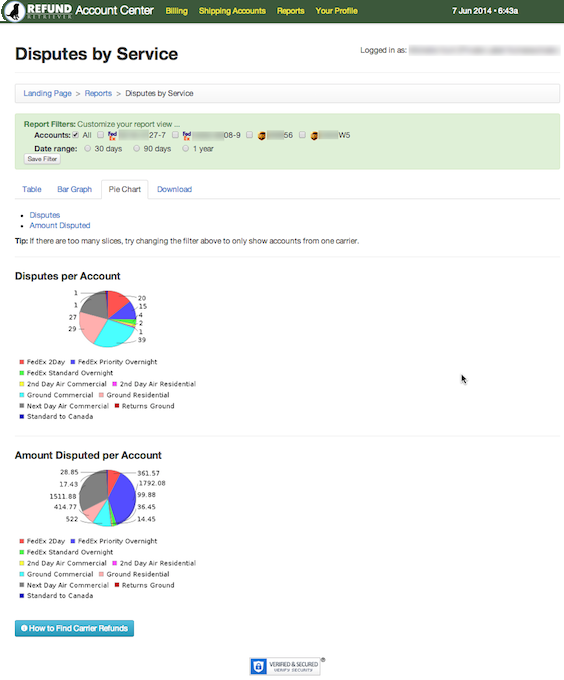The height and width of the screenshot is (680, 564).
Task: Switch to the Bar Graph tab
Action: [75, 189]
